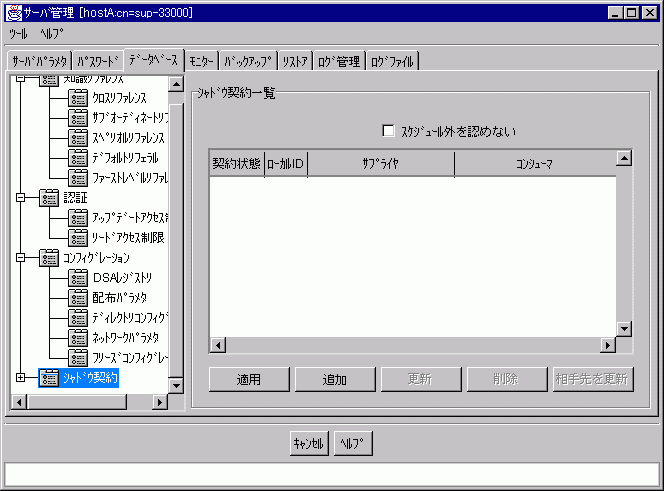Click tree panel scroll down arrow
The width and height of the screenshot is (664, 491).
pos(176,385)
